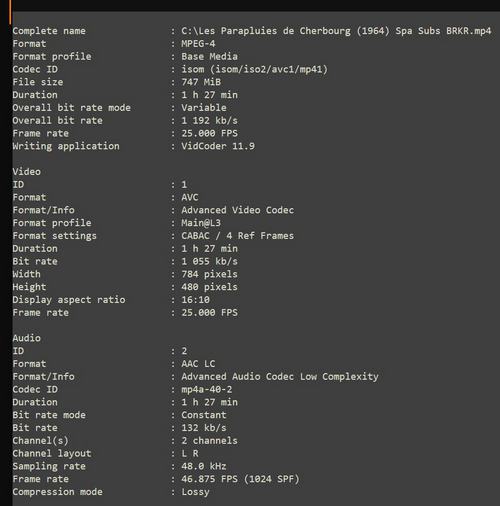Screen dimensions: 500x506
Task: Select the video Bit rate 1 055 kb/s
Action: [x=209, y=261]
